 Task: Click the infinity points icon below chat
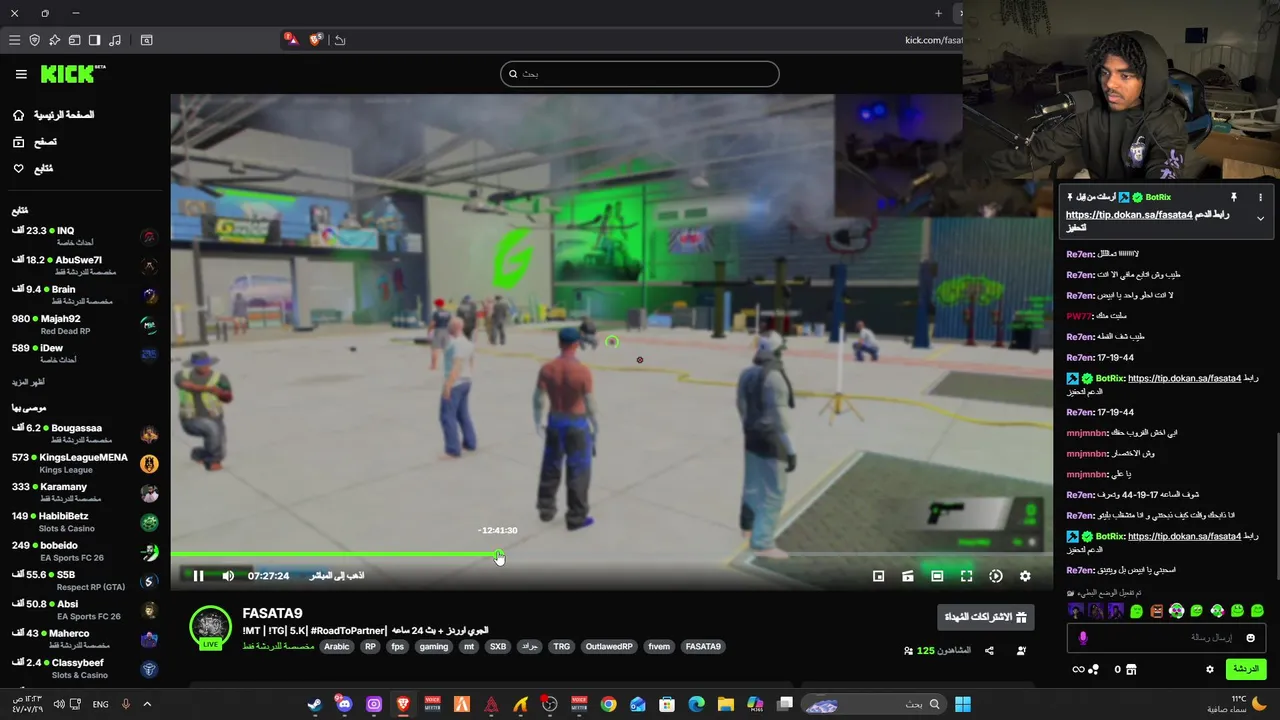point(1078,670)
